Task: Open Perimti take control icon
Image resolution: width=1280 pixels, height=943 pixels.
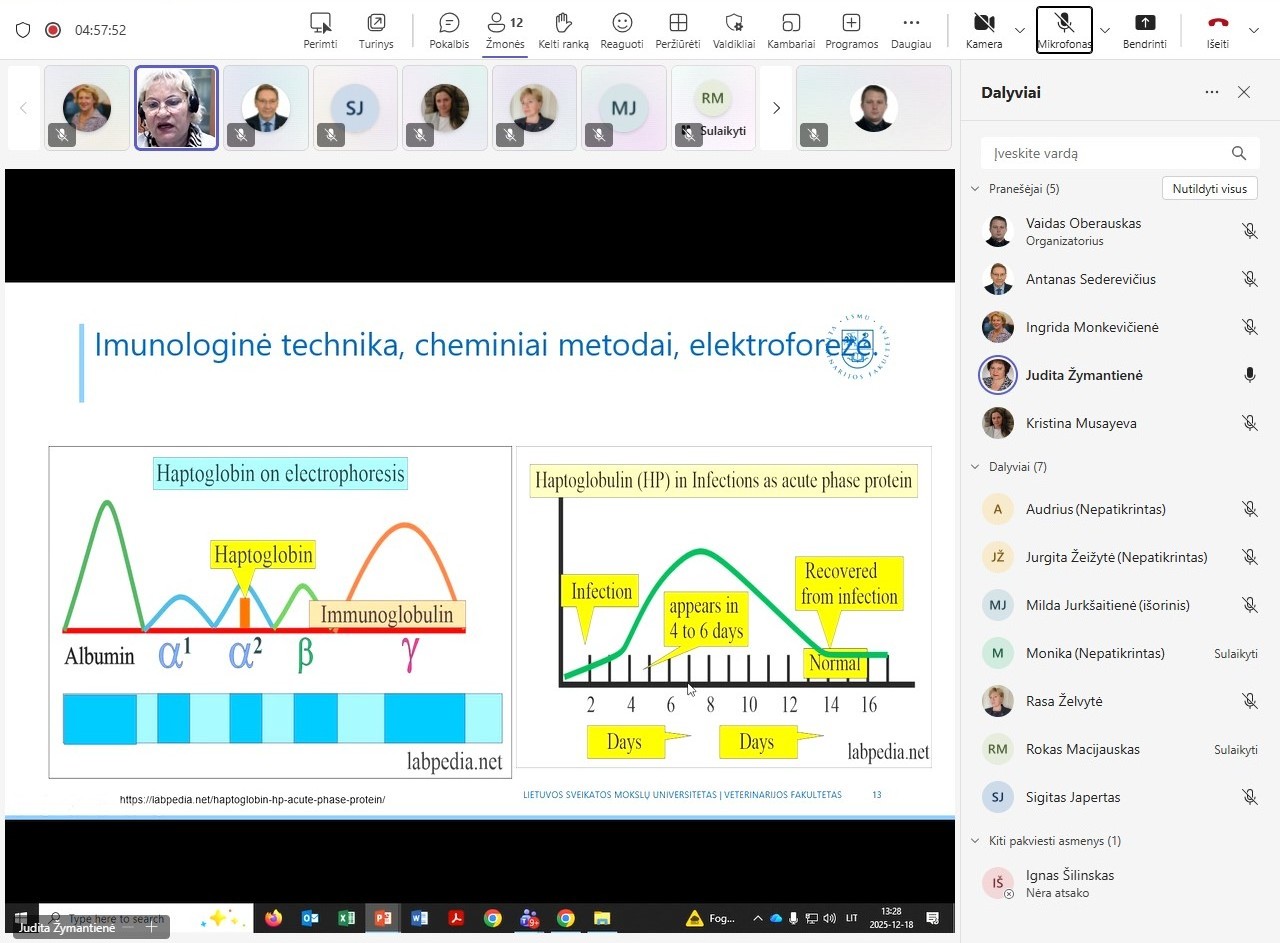Action: click(x=320, y=23)
